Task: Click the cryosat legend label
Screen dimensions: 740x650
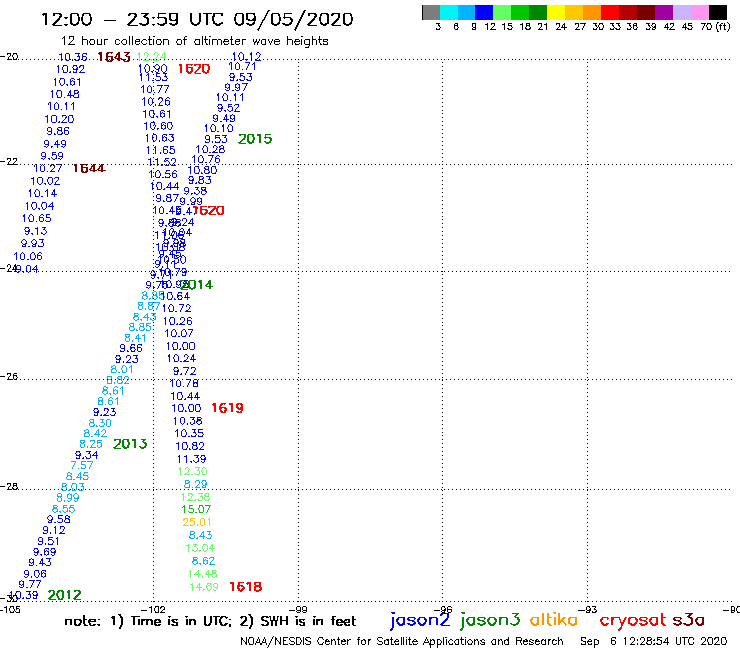Action: [x=633, y=620]
